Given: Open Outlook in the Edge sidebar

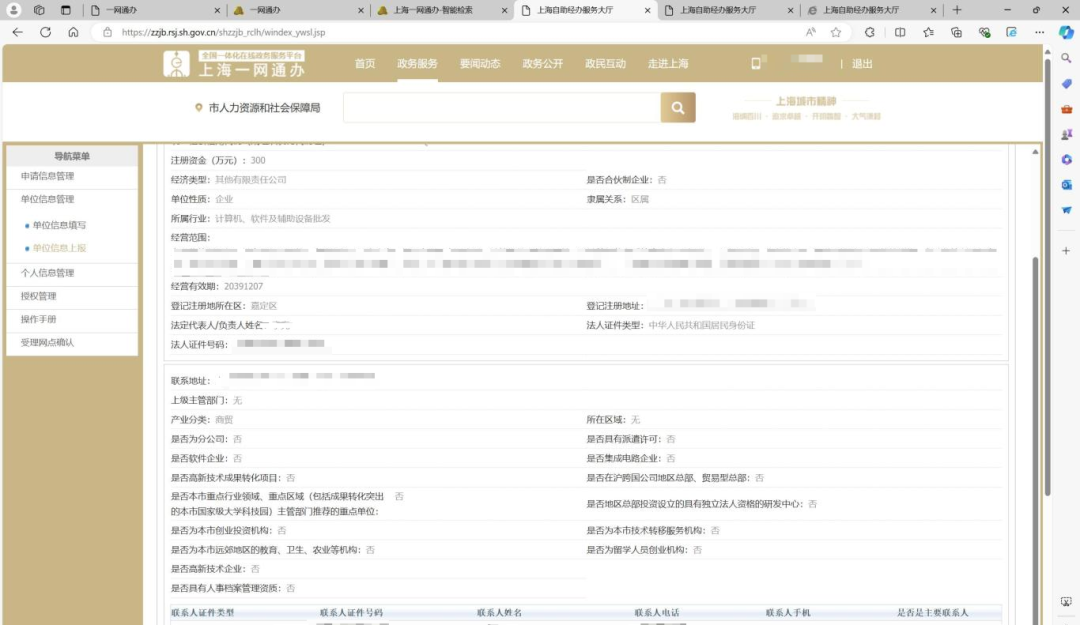Looking at the screenshot, I should tap(1066, 185).
